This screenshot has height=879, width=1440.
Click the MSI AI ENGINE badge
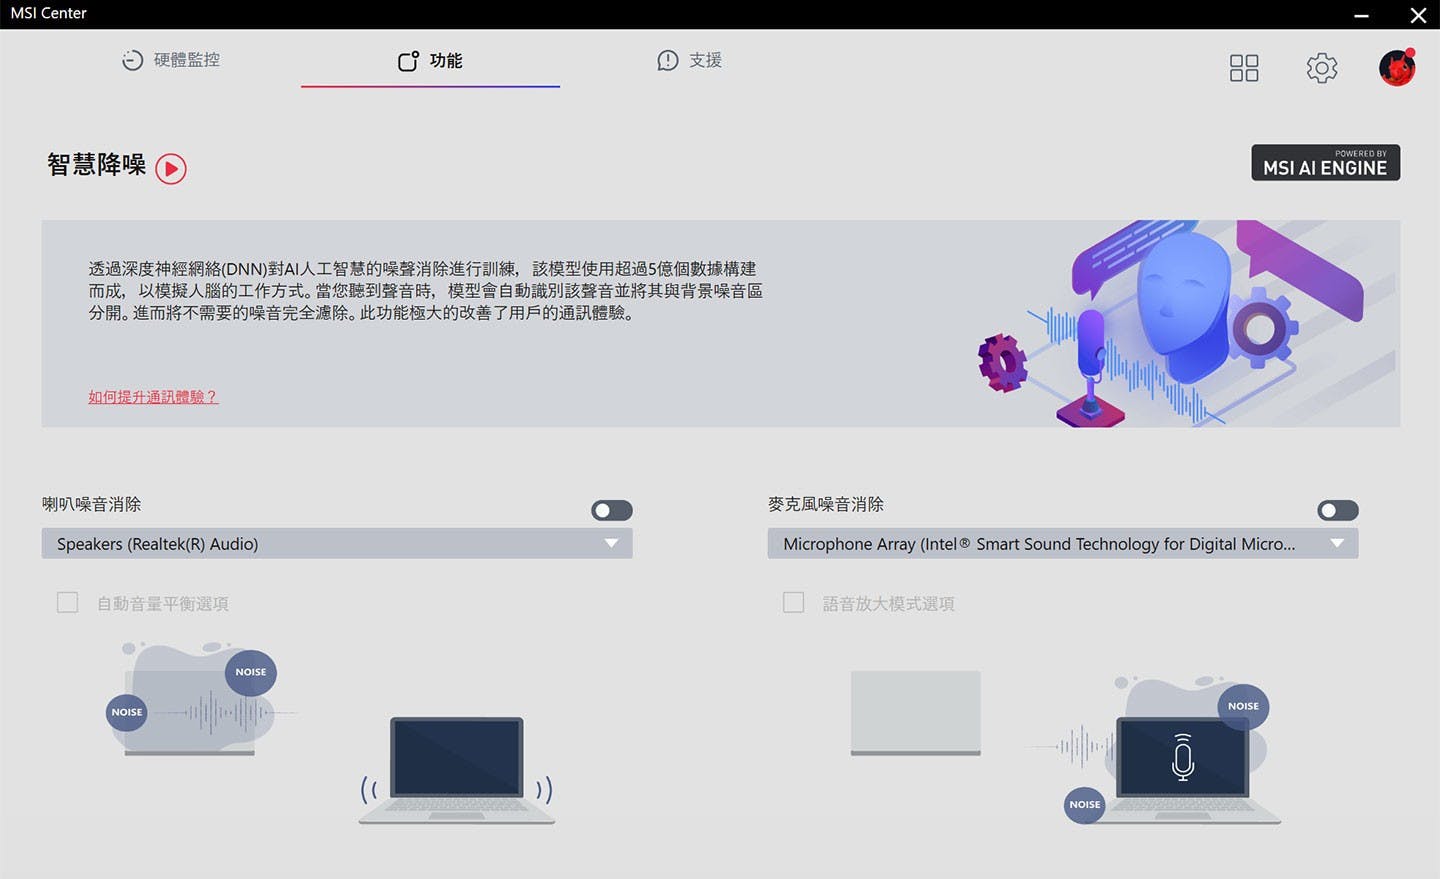(x=1325, y=163)
